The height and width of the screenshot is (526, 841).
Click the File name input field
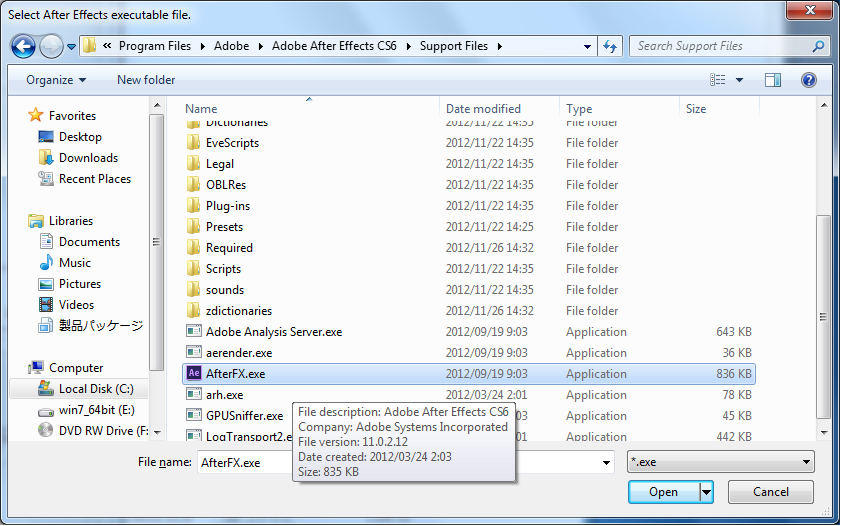405,462
